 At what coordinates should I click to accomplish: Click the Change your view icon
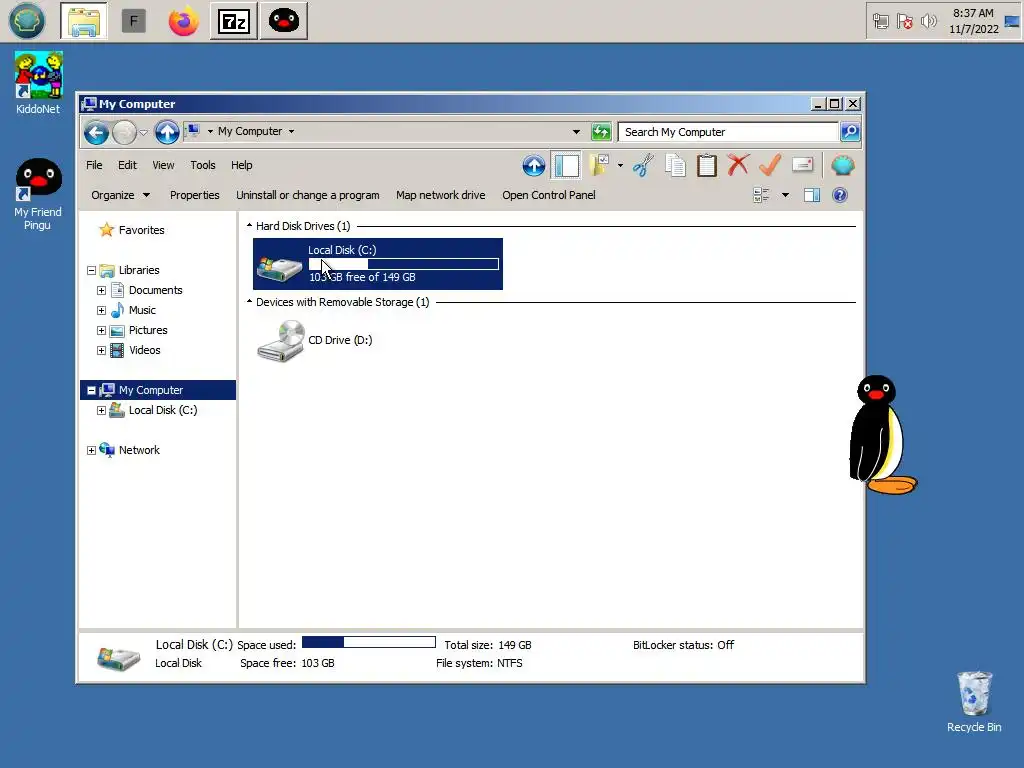pyautogui.click(x=761, y=195)
